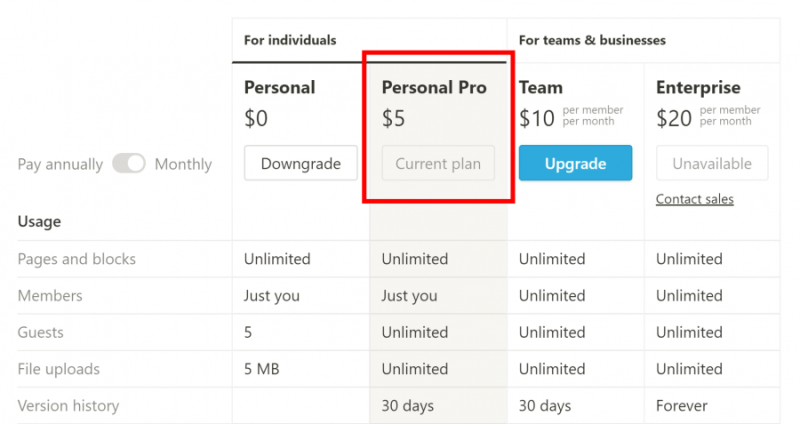Click the File uploads row label
The image size is (800, 424).
(x=59, y=369)
